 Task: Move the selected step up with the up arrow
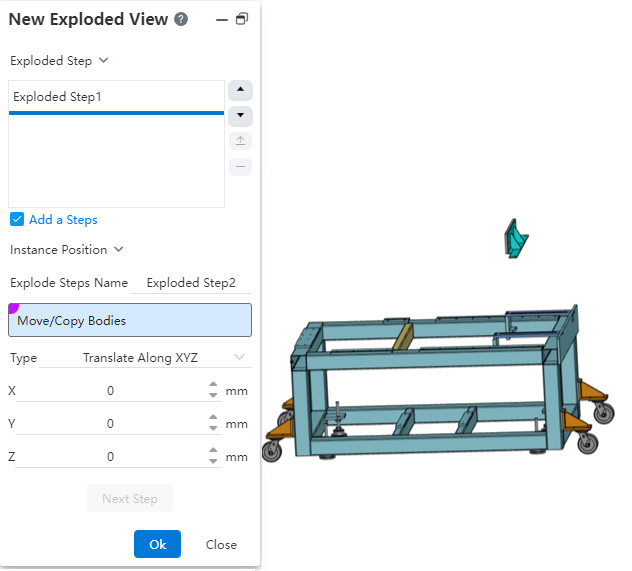point(240,89)
